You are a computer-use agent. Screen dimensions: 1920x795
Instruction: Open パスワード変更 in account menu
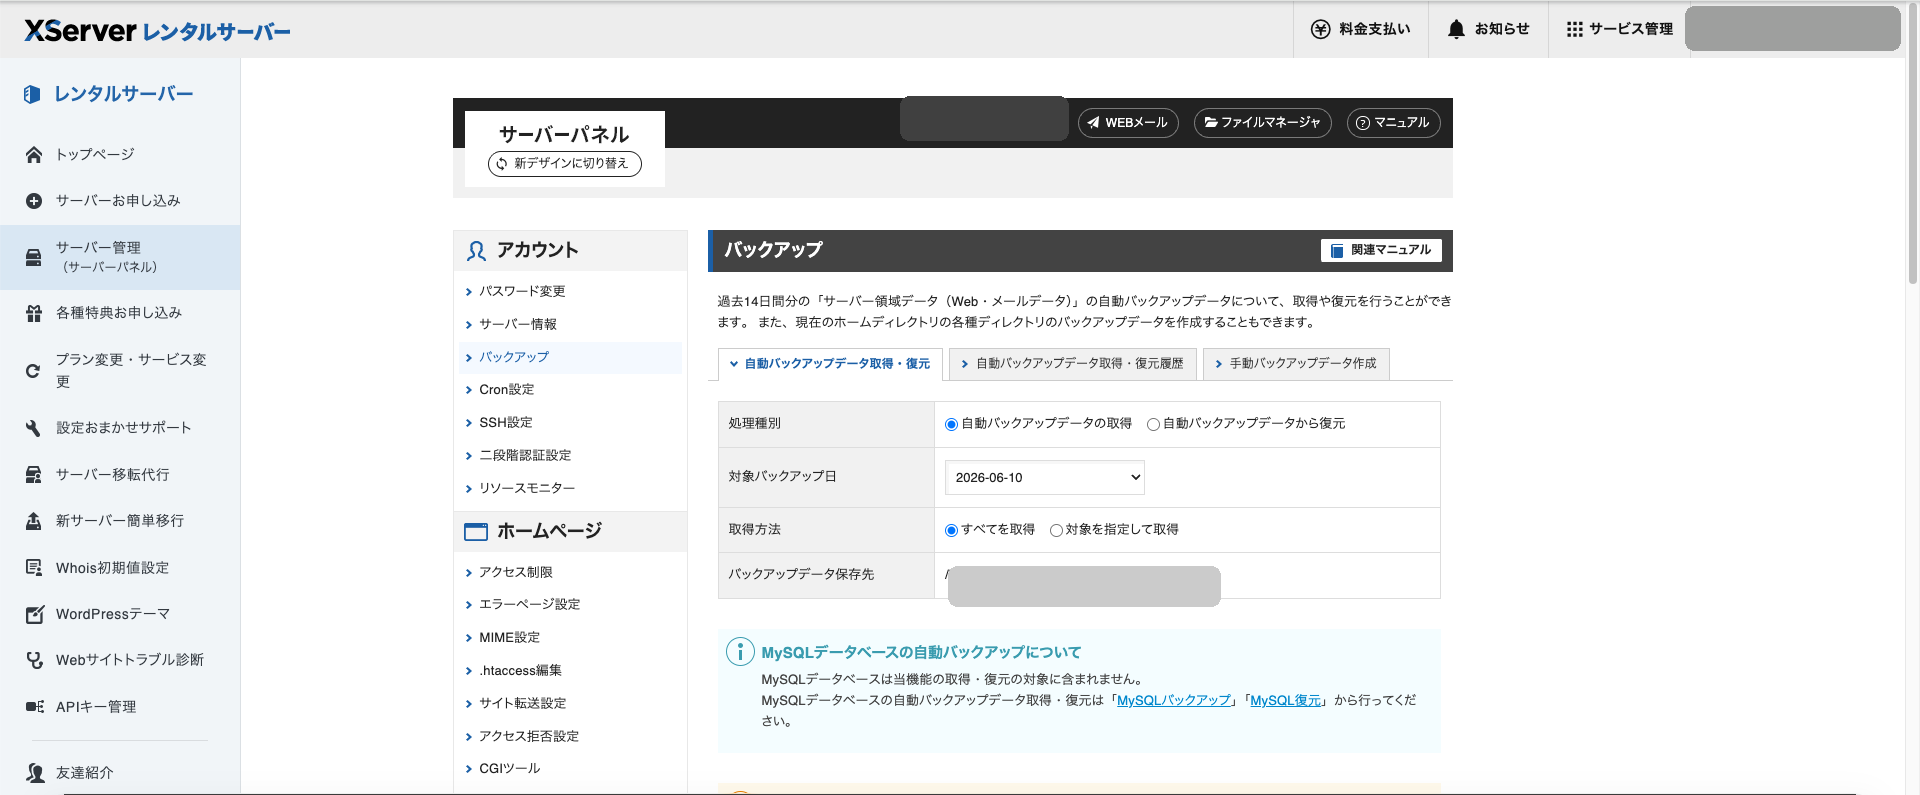pyautogui.click(x=522, y=291)
